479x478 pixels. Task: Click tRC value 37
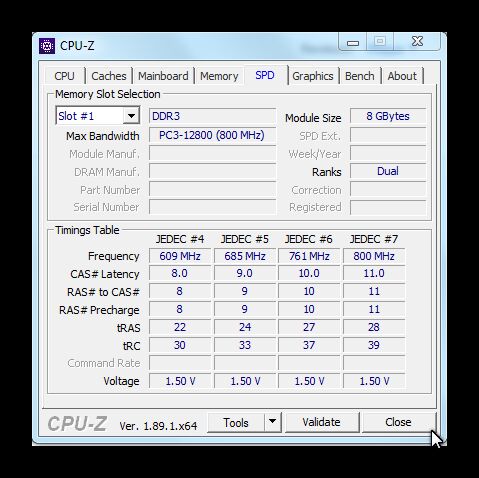pyautogui.click(x=309, y=345)
